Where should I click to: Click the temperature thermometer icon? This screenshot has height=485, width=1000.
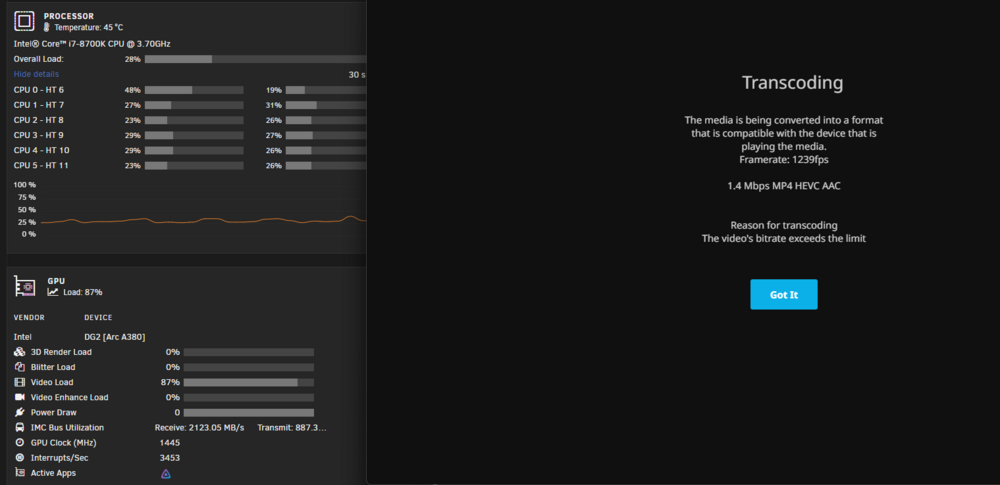[47, 27]
